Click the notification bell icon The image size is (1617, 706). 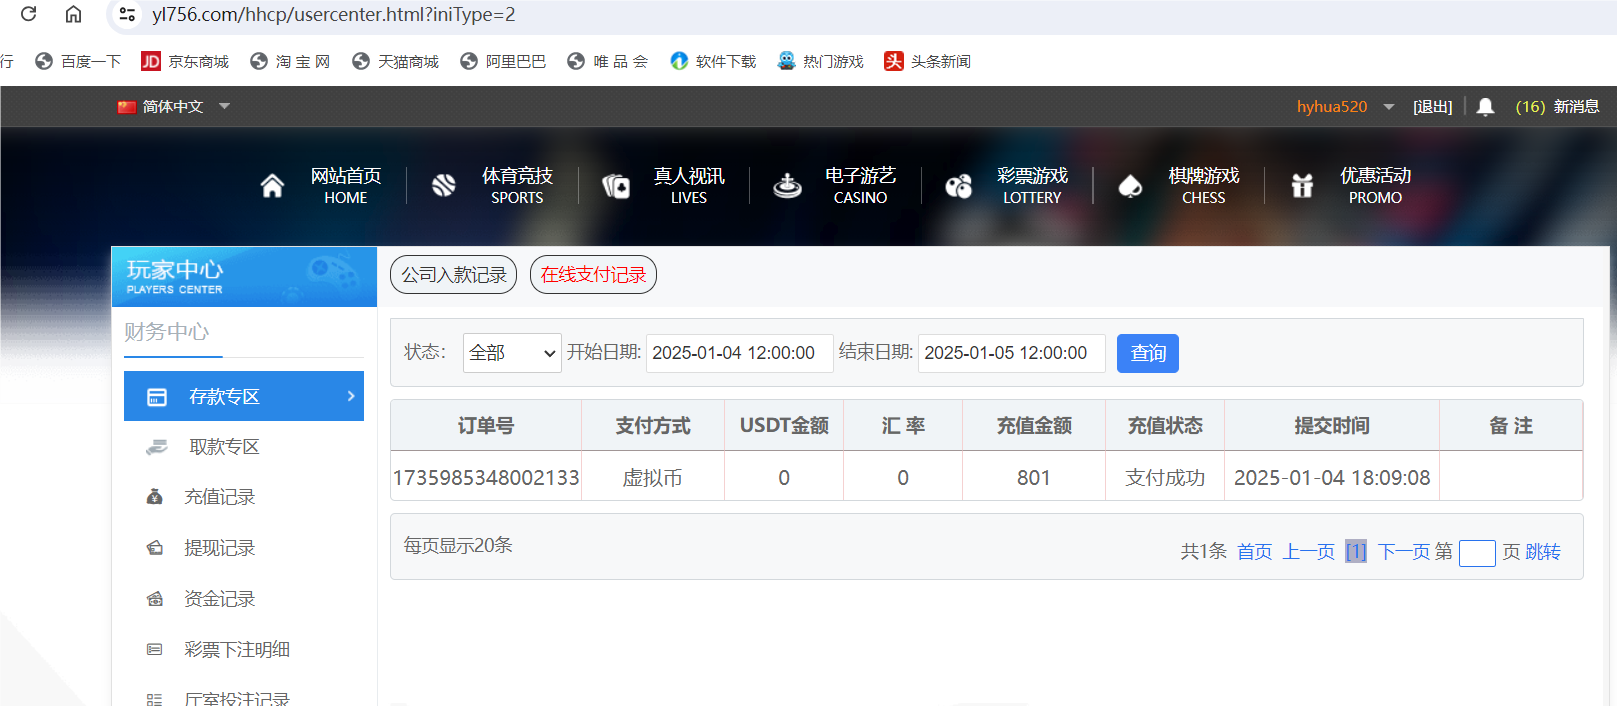tap(1485, 107)
